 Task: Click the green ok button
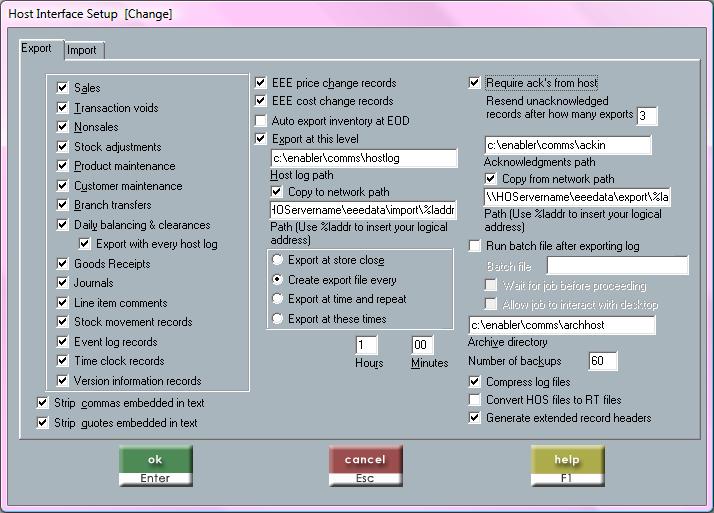click(156, 466)
